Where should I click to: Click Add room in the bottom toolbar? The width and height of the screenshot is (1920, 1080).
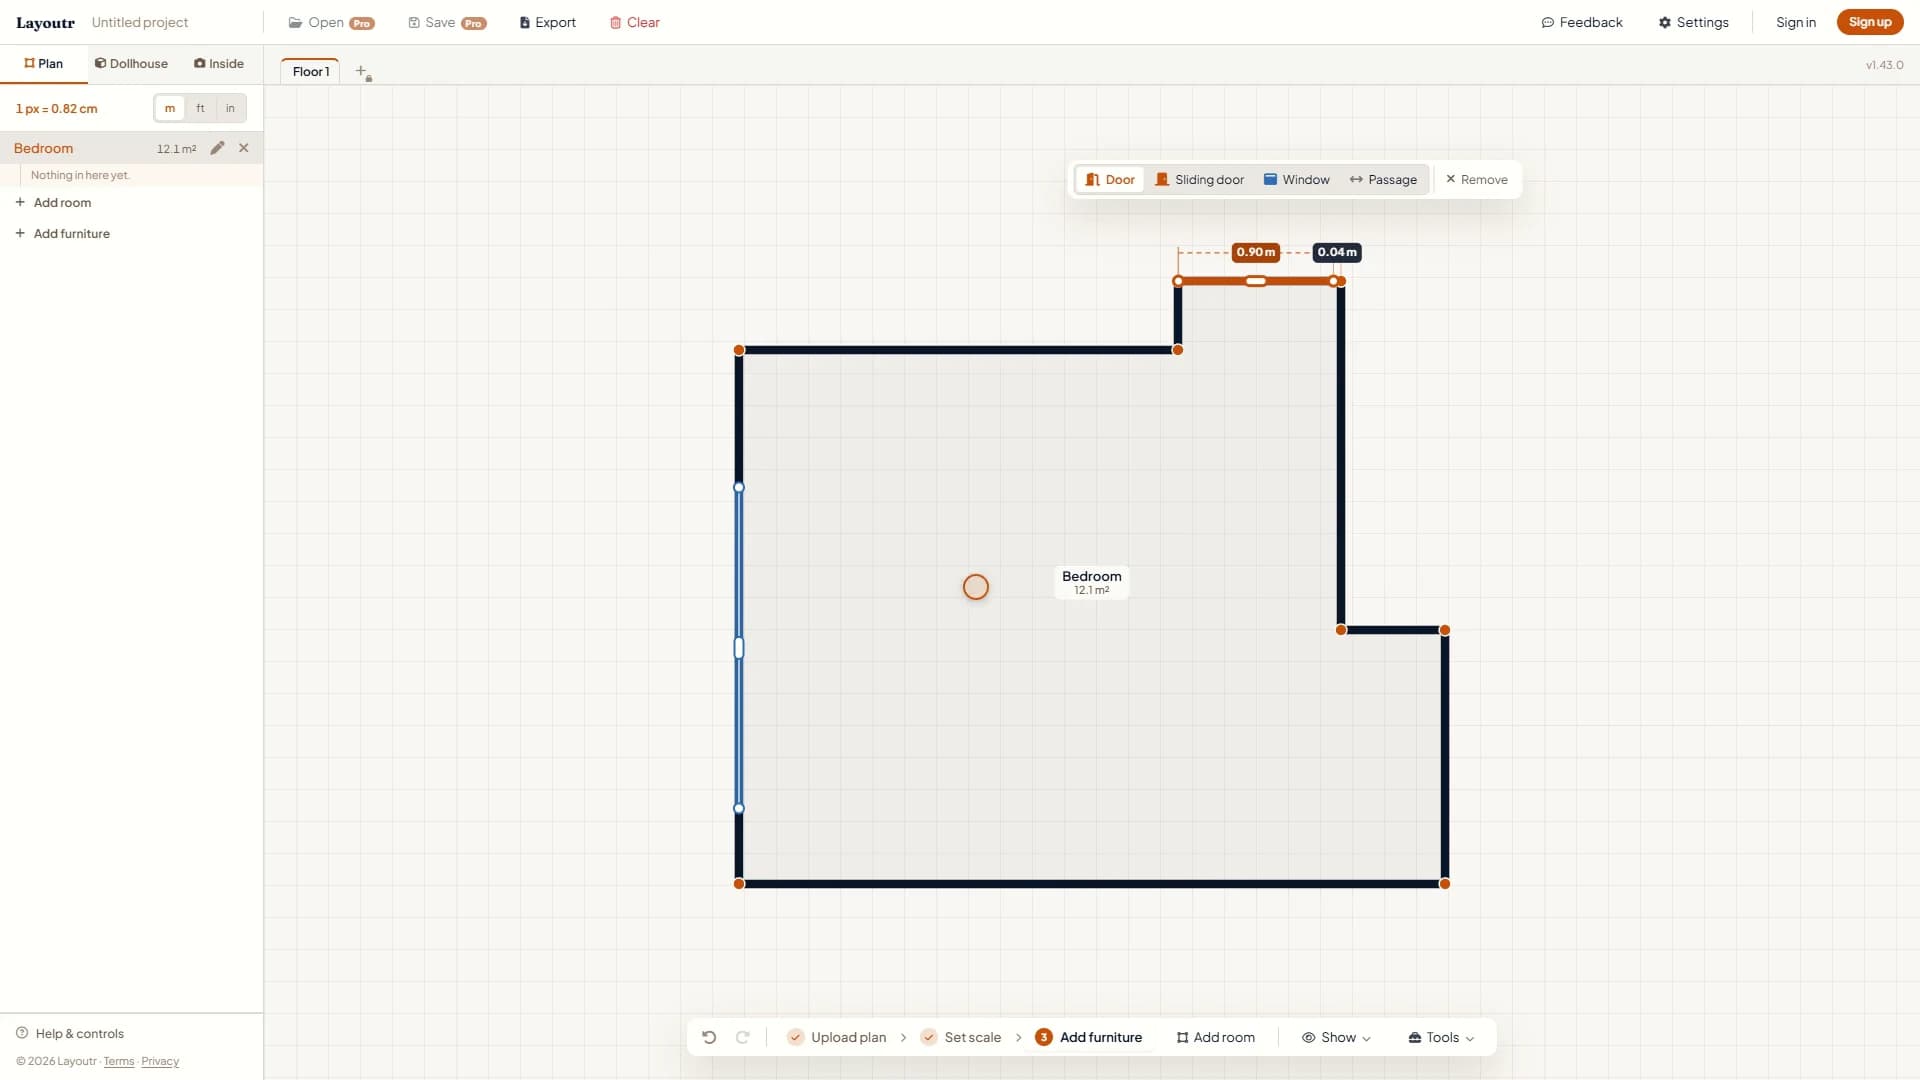[x=1215, y=1037]
